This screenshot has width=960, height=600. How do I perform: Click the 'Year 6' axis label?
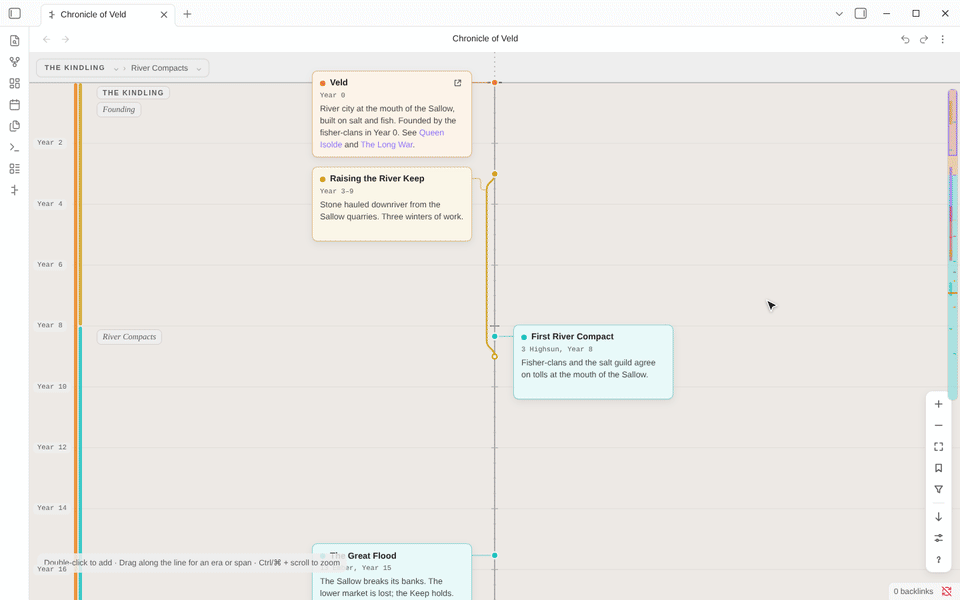pyautogui.click(x=50, y=264)
